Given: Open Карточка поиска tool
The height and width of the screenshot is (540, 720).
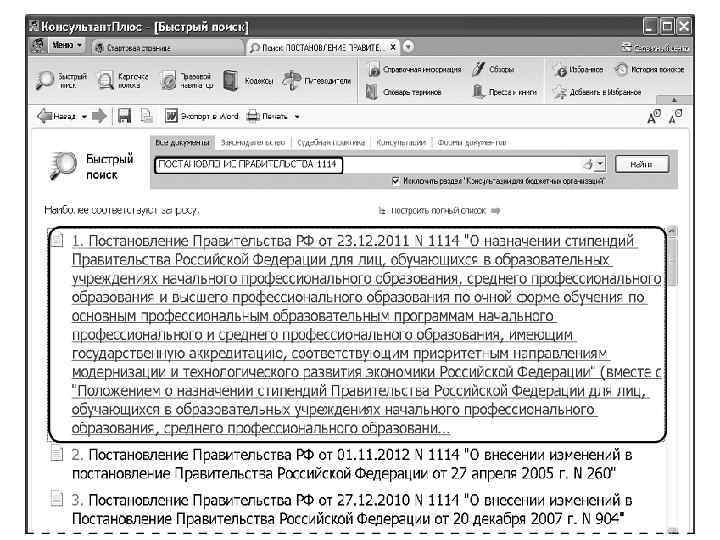Looking at the screenshot, I should [x=122, y=80].
